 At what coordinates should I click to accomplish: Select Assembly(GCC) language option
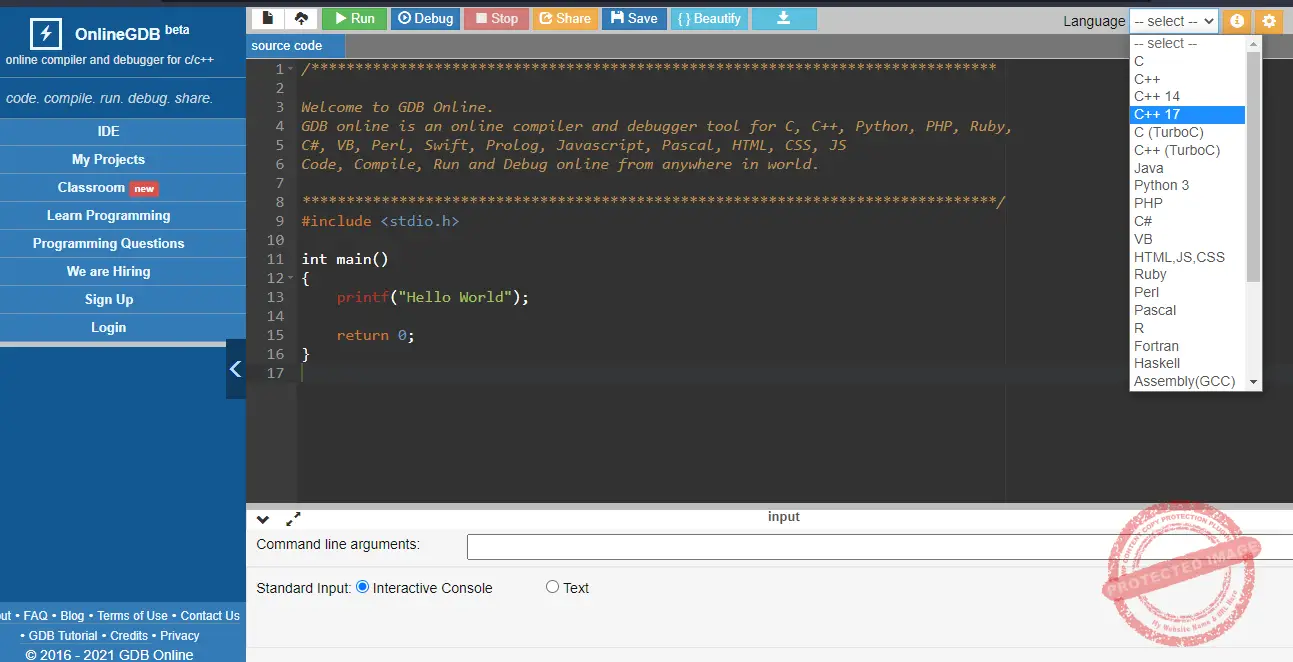[x=1188, y=381]
